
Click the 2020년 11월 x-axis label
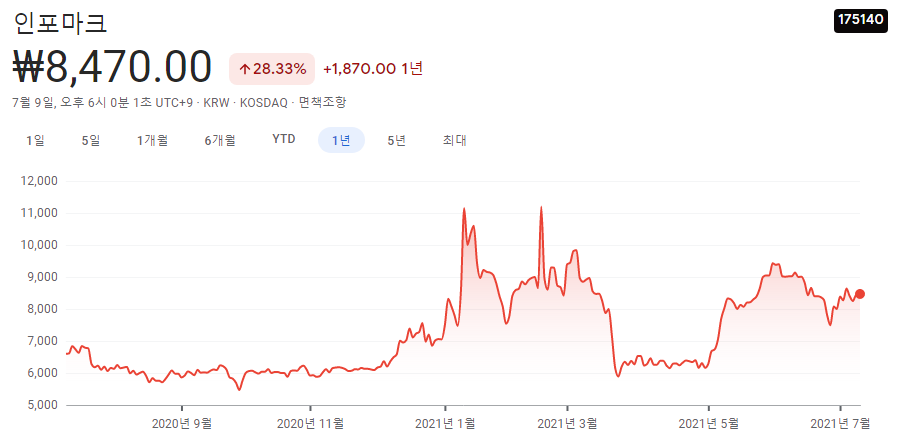coord(310,424)
